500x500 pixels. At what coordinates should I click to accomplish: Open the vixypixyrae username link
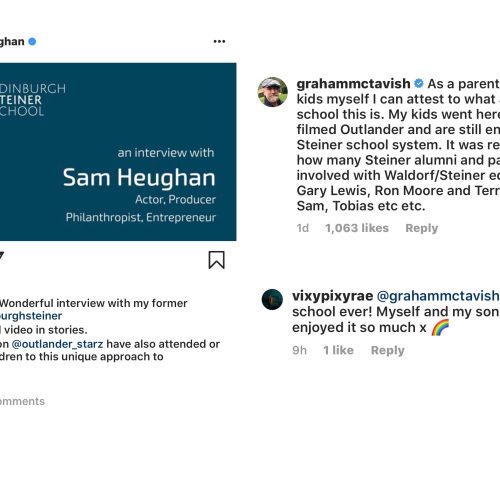click(x=332, y=296)
